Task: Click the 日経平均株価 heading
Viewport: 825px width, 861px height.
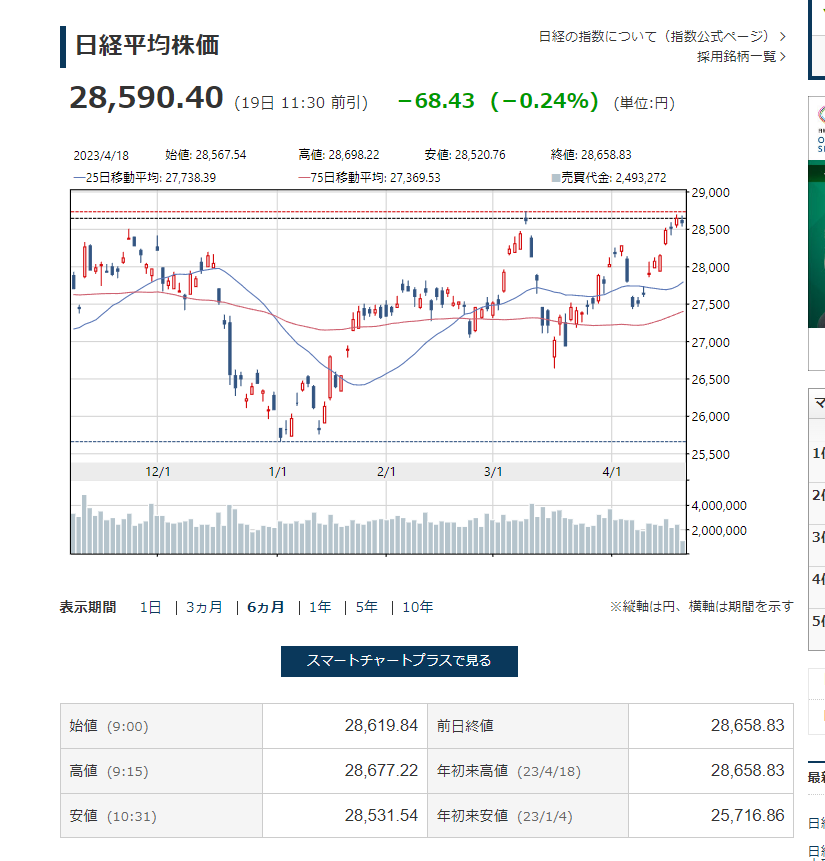Action: click(x=147, y=45)
